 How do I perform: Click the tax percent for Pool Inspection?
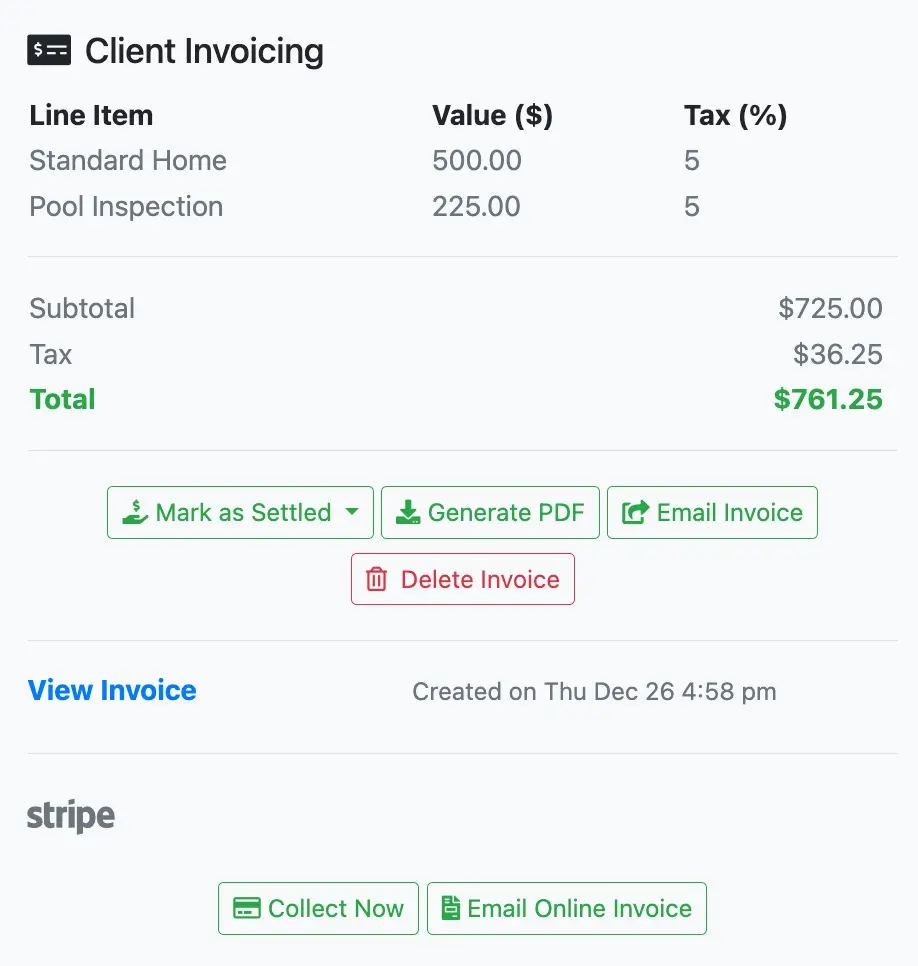point(692,206)
